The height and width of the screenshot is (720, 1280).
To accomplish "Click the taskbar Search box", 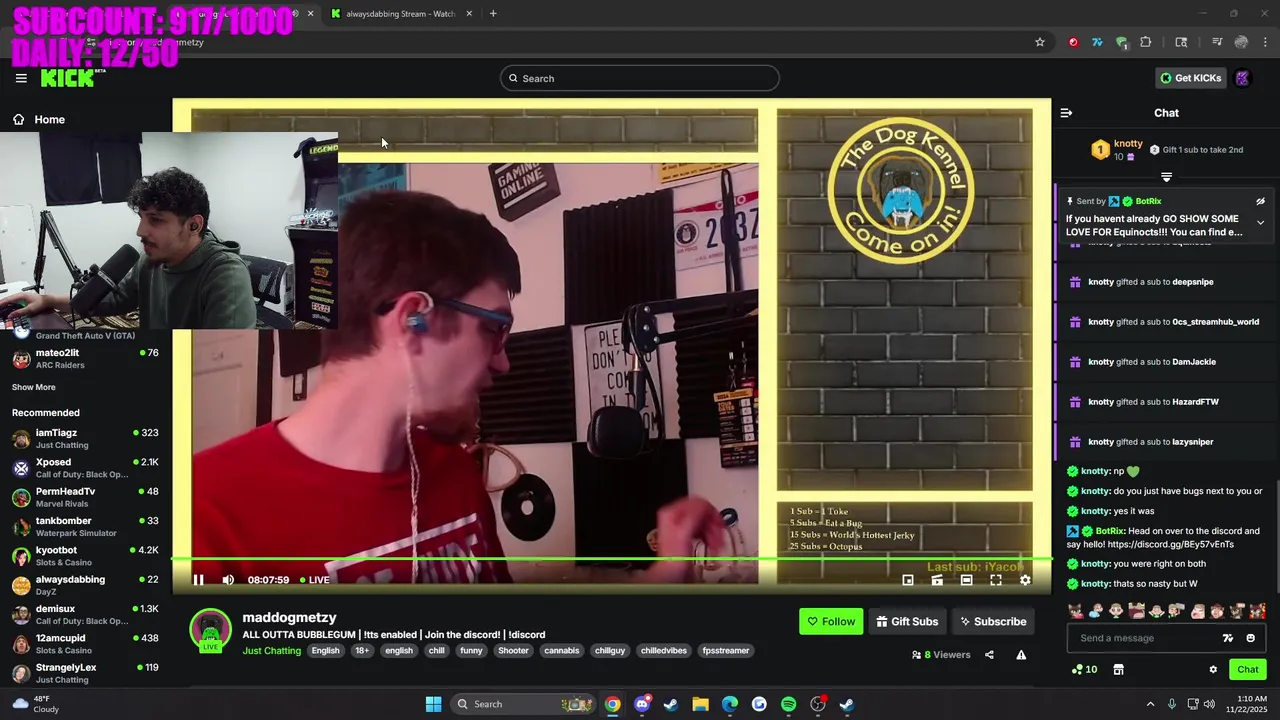I will coord(523,704).
